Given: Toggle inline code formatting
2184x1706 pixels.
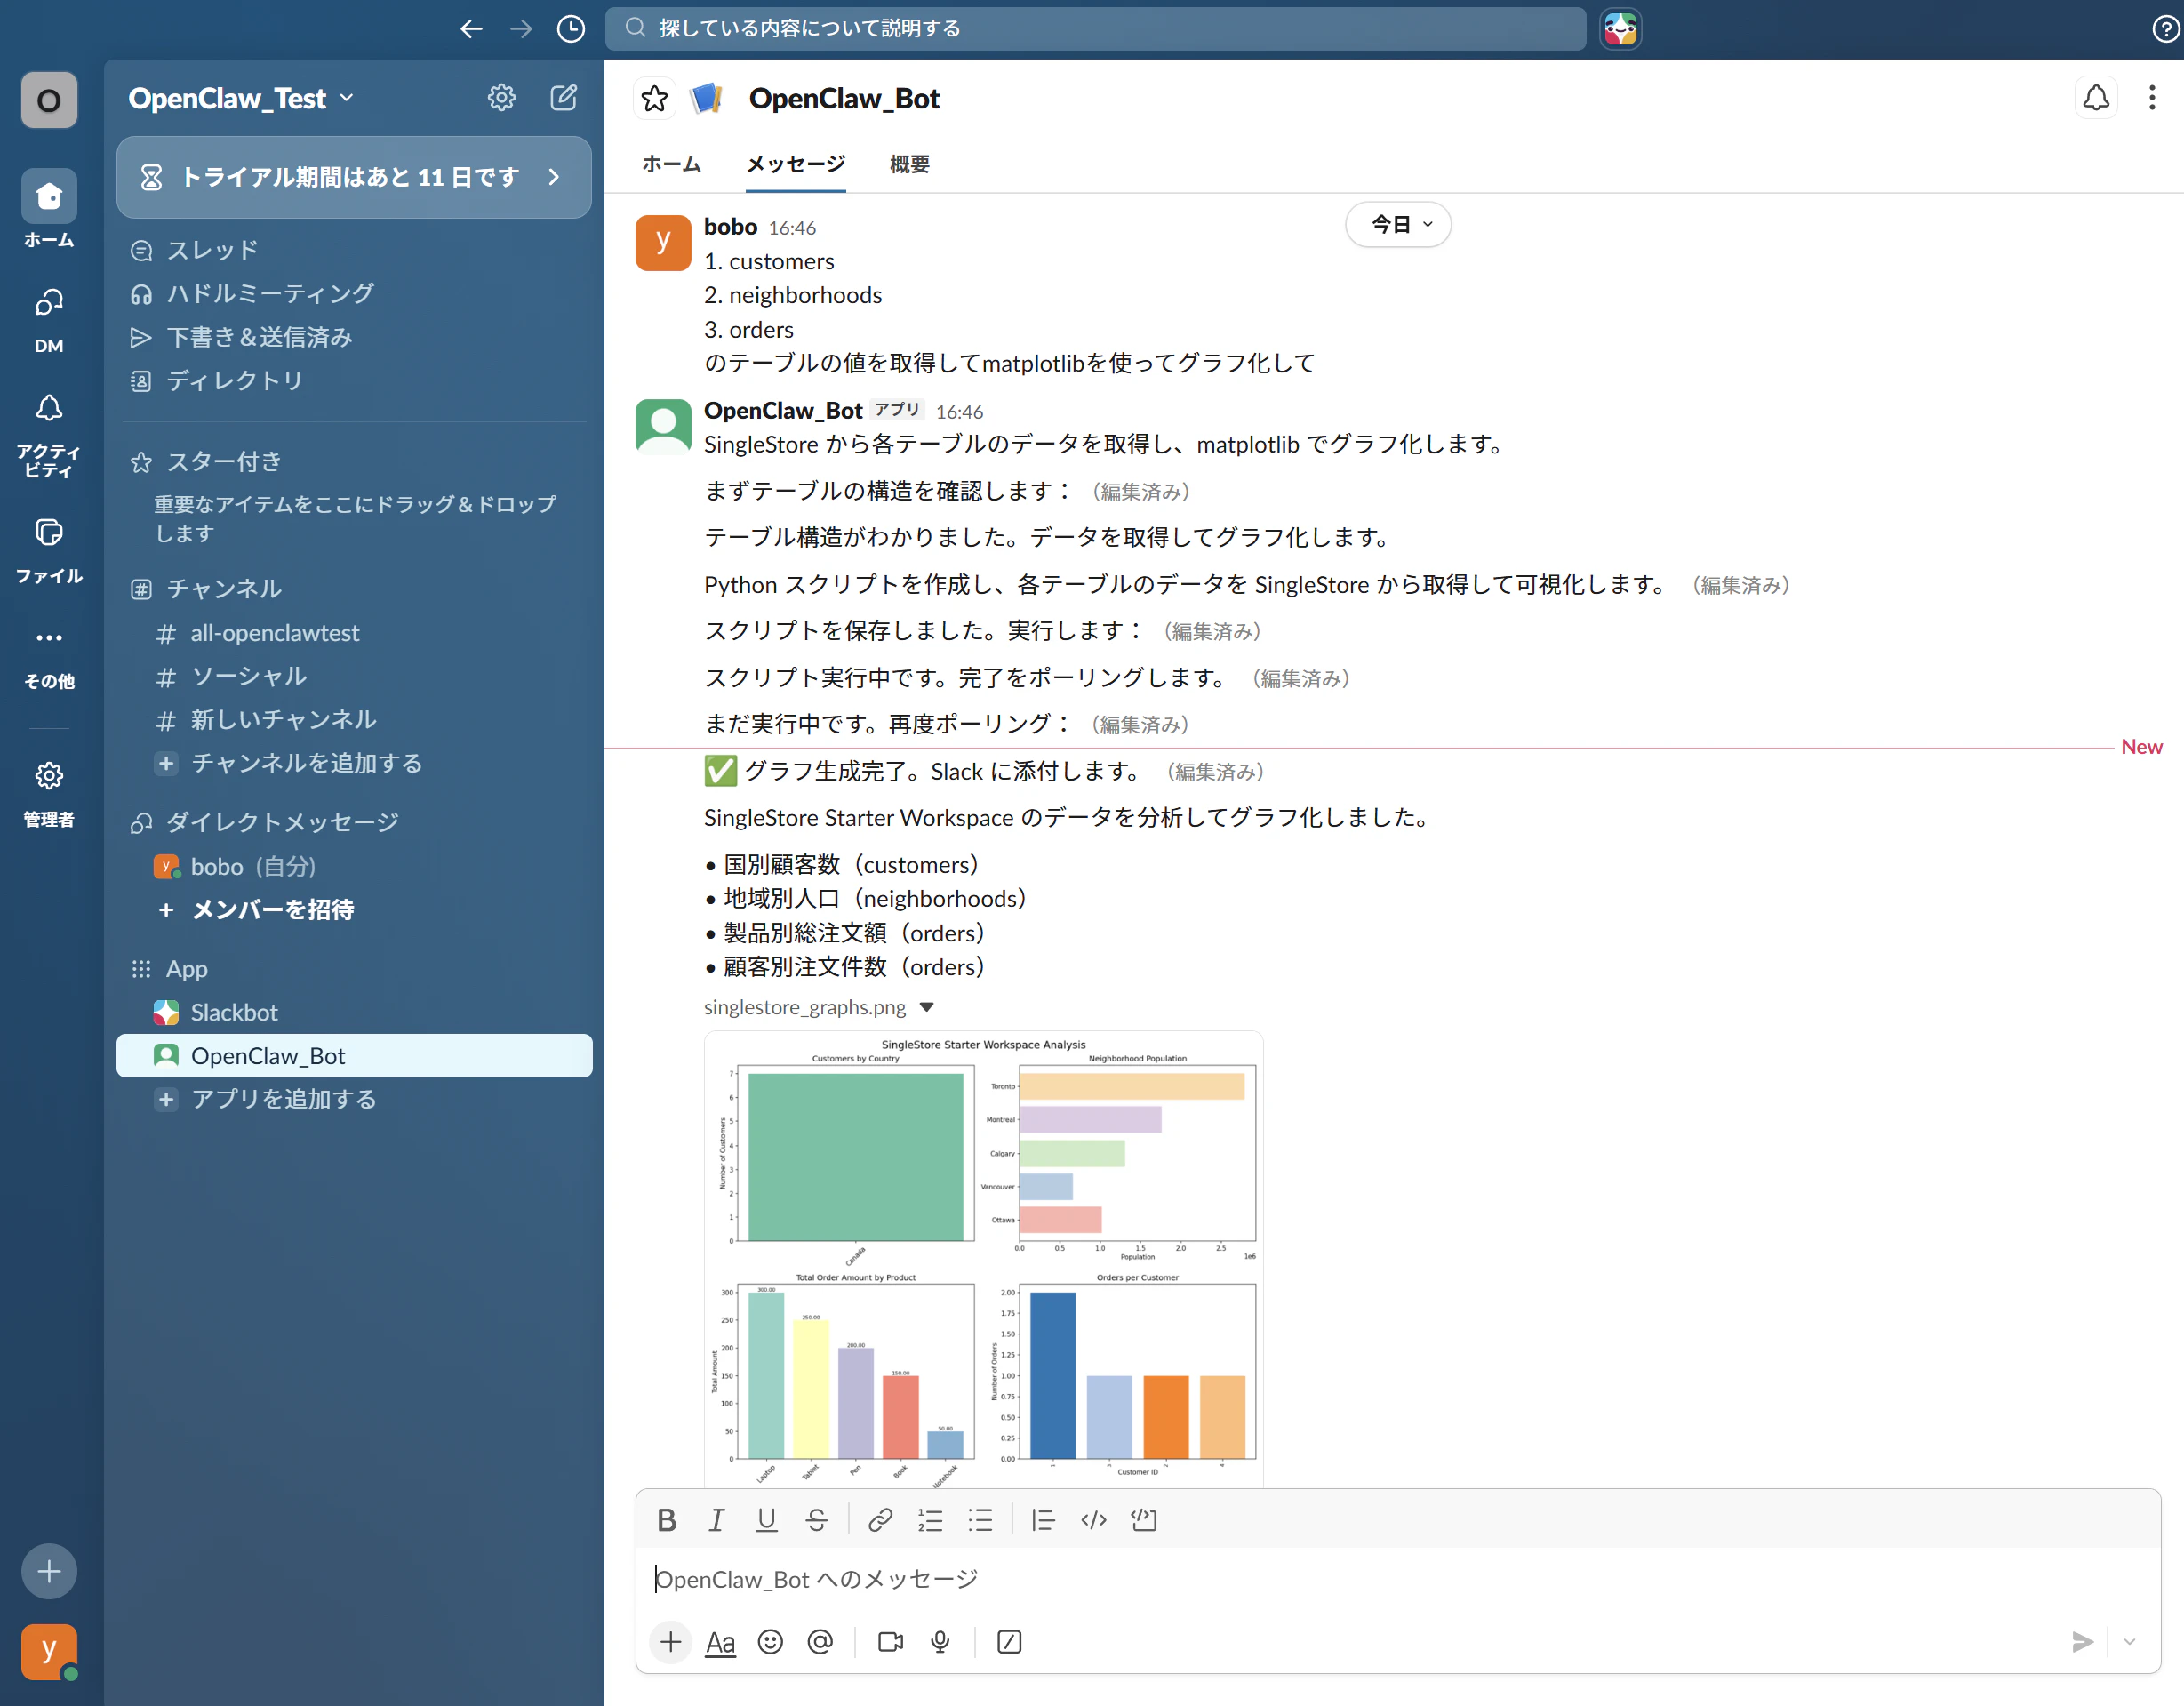Looking at the screenshot, I should [x=1094, y=1521].
